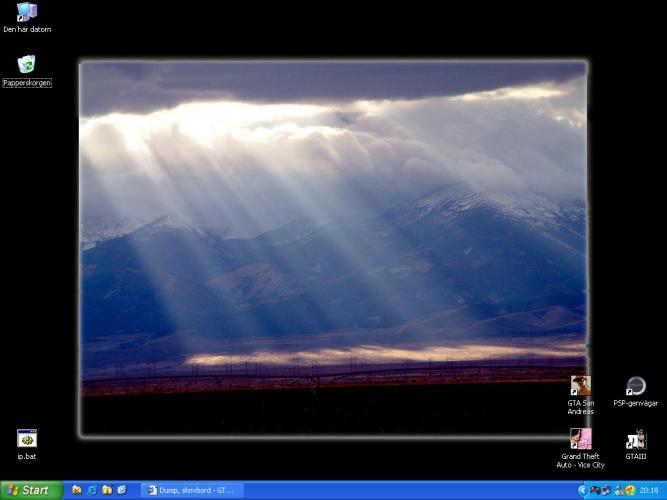Viewport: 667px width, 500px height.
Task: Click first quick launch folder icon
Action: (77, 490)
